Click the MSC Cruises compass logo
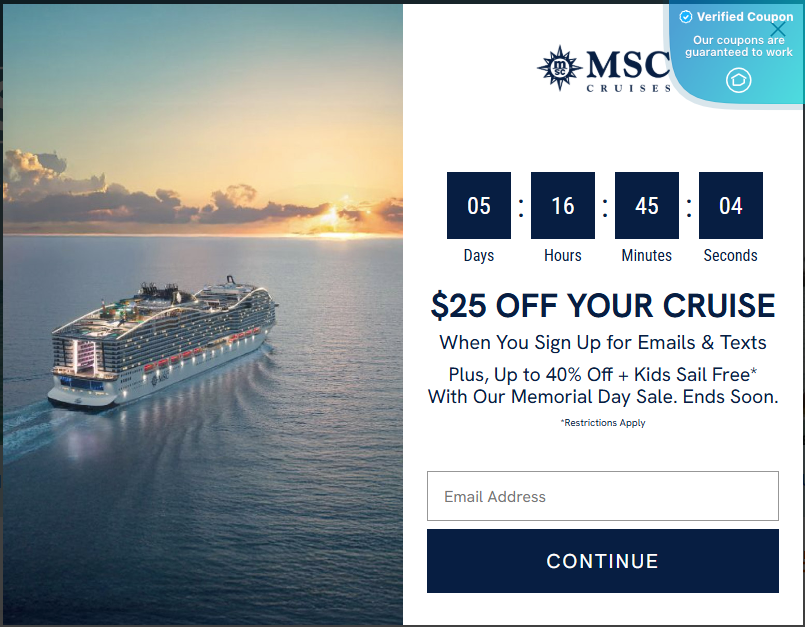Image resolution: width=805 pixels, height=627 pixels. [x=557, y=68]
